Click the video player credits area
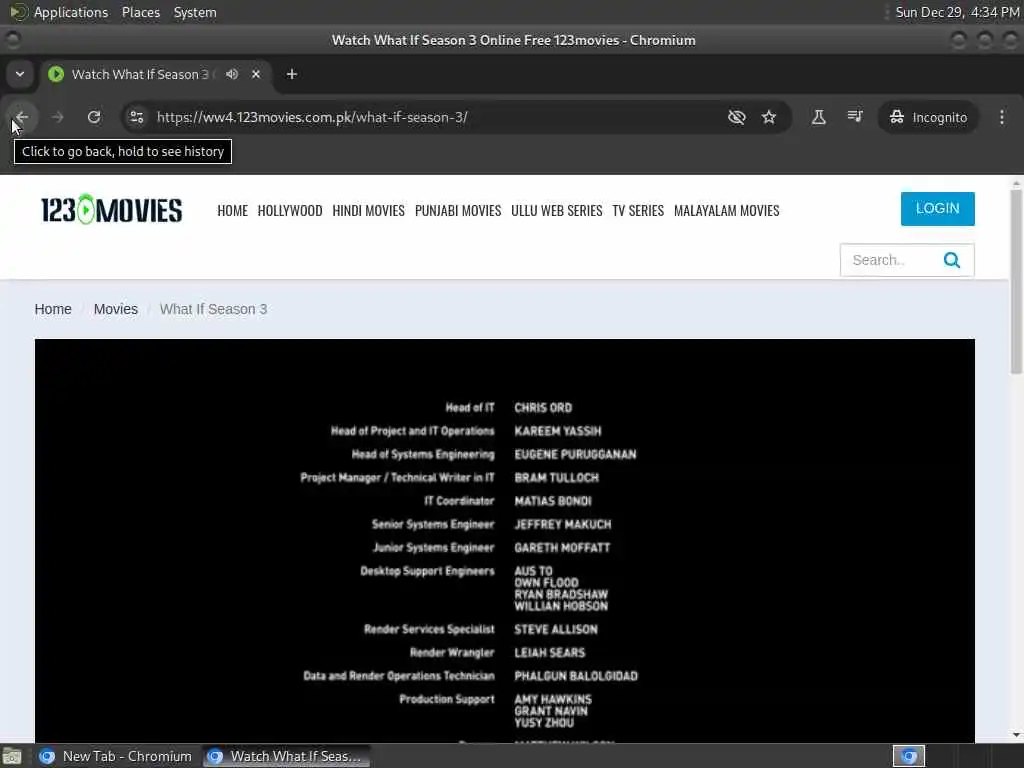 coord(504,541)
